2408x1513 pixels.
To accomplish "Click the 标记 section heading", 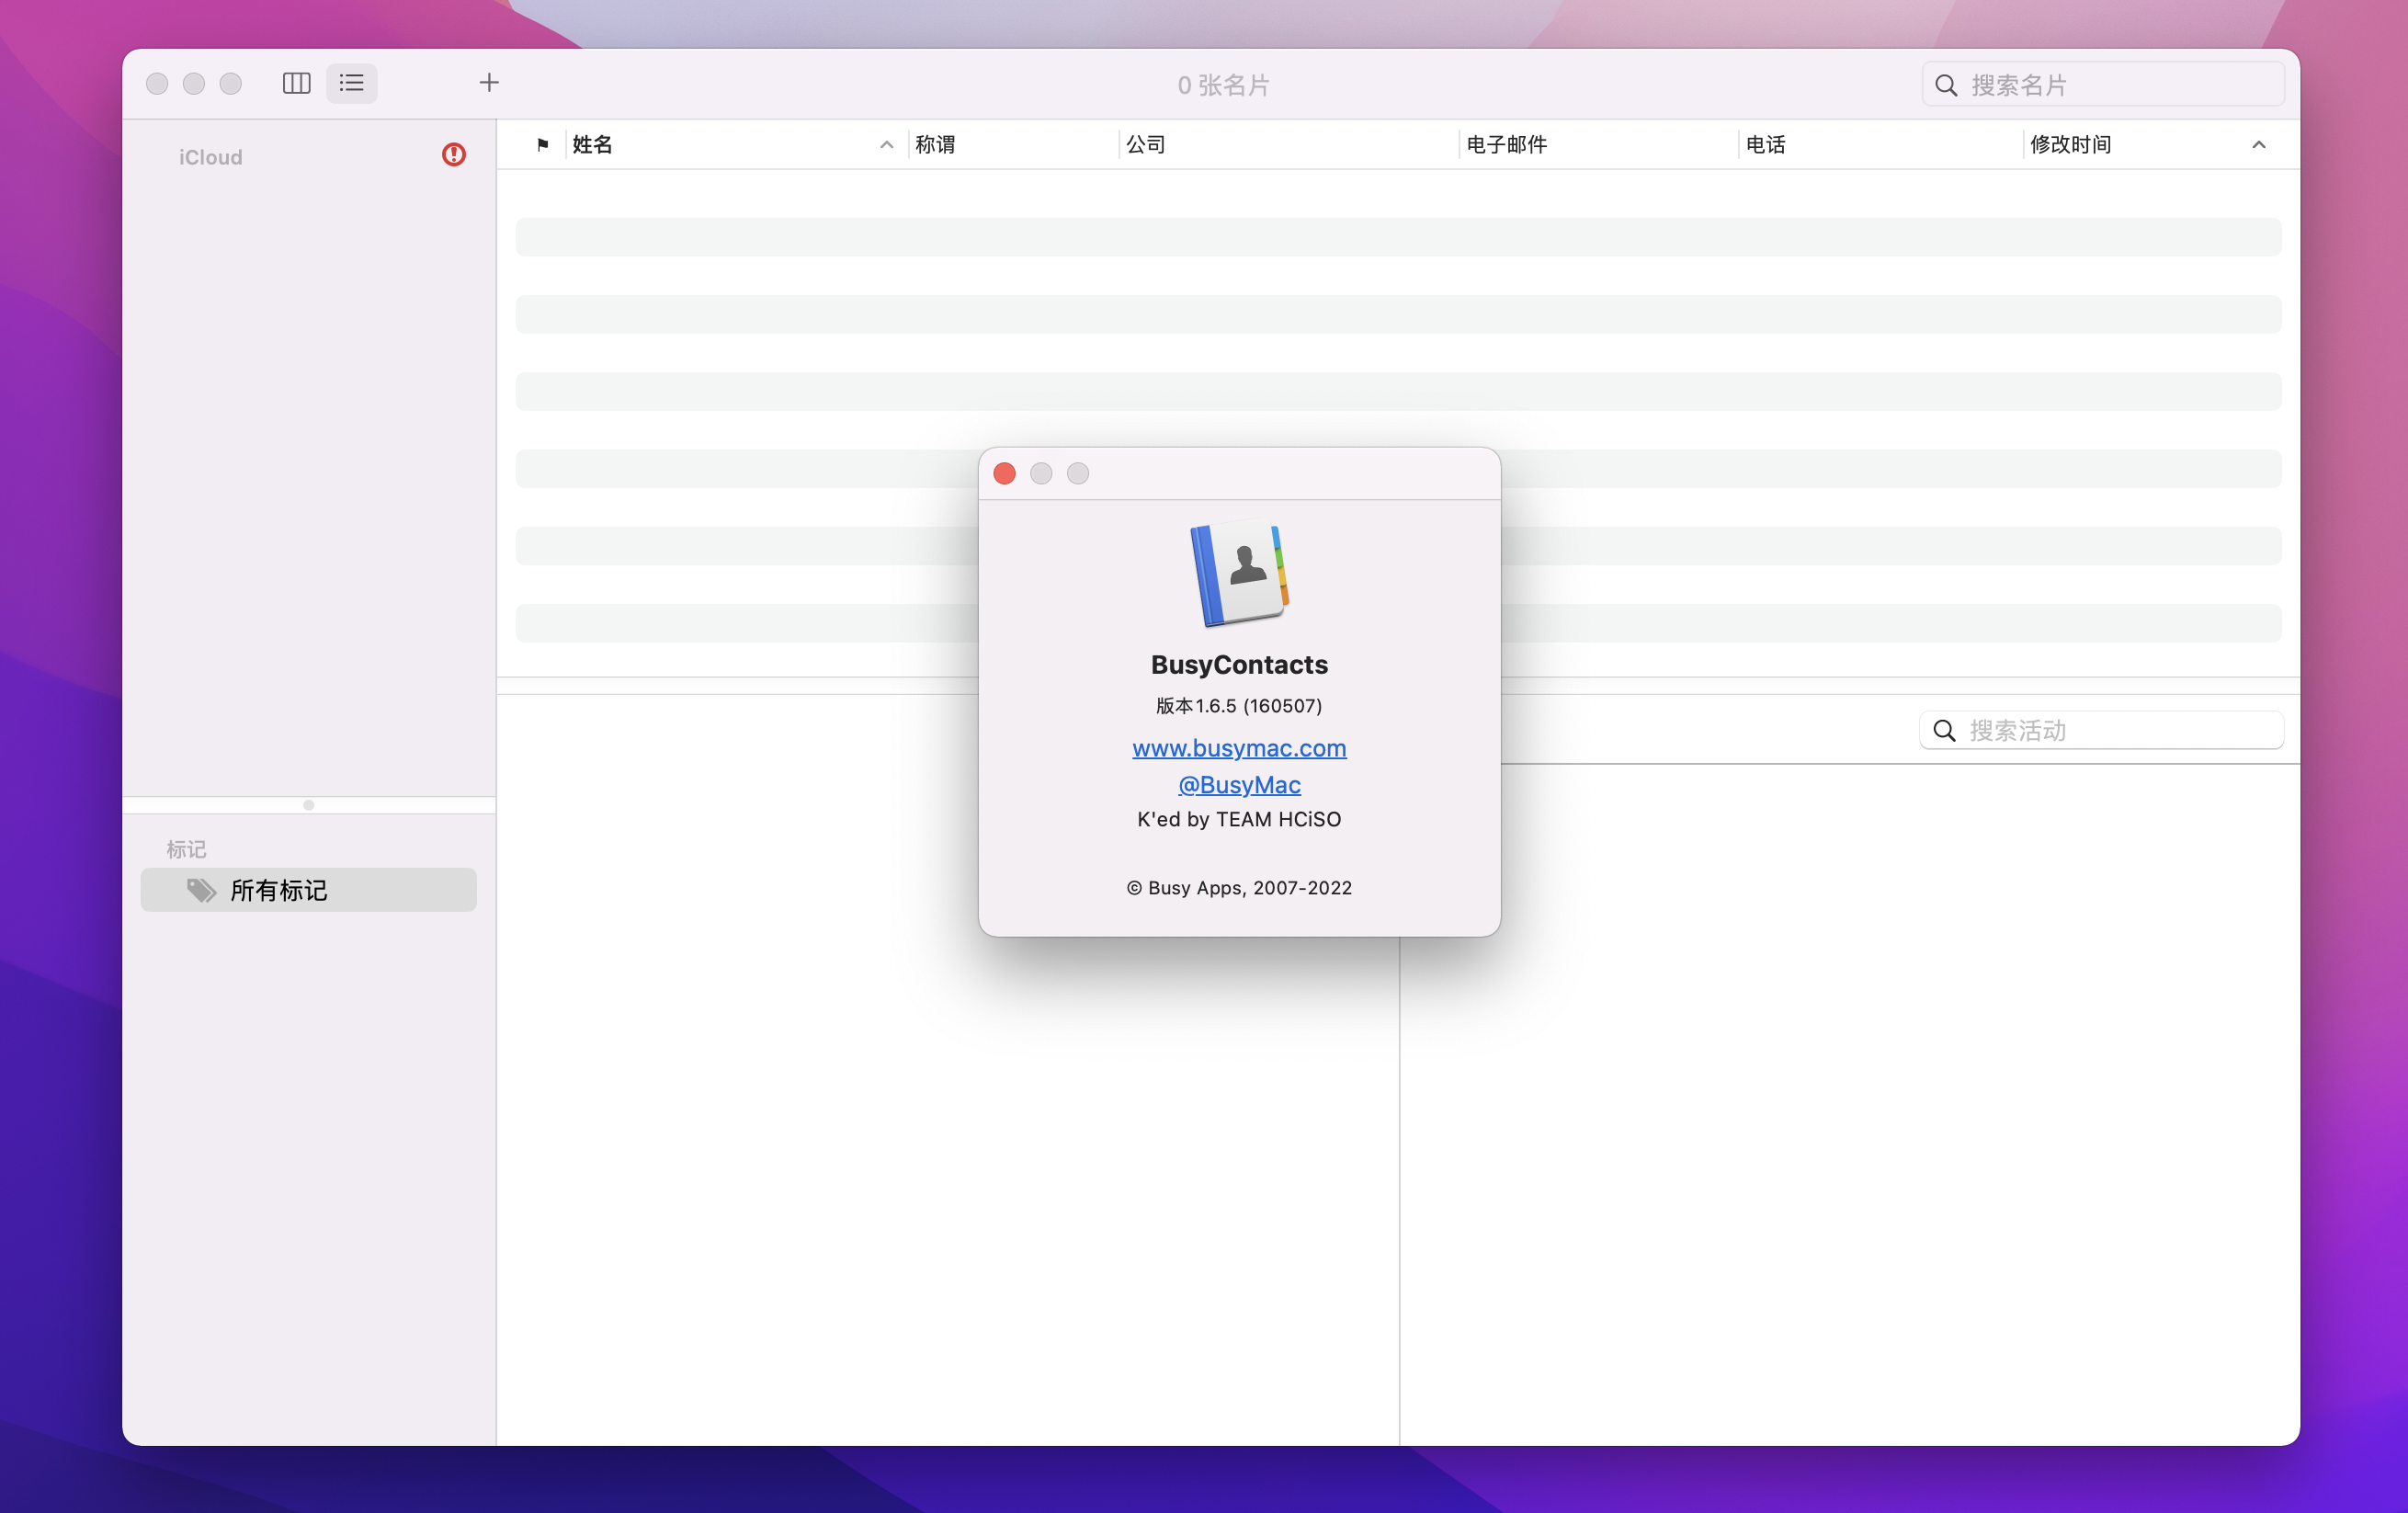I will click(186, 849).
